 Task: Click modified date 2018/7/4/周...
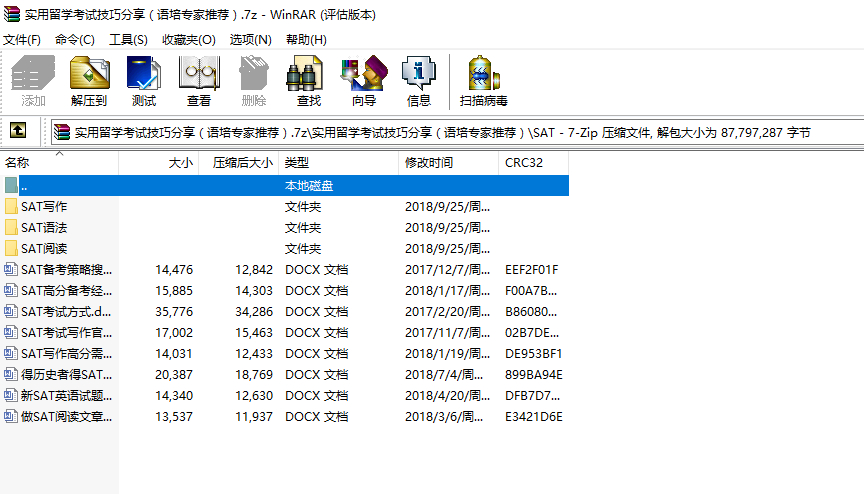[444, 374]
